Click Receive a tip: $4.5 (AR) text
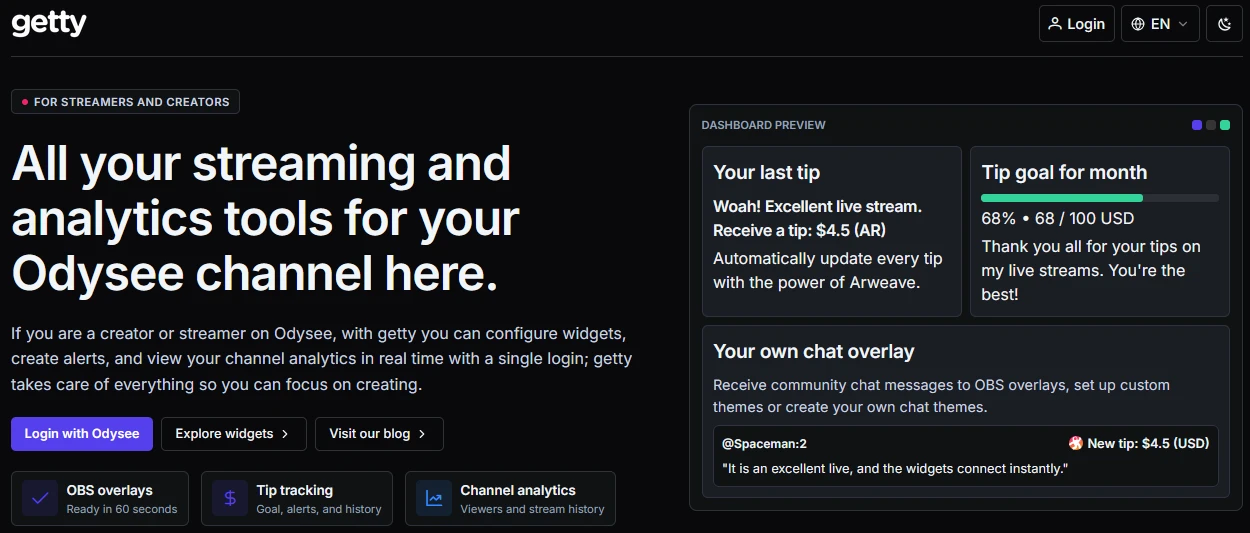Image resolution: width=1250 pixels, height=533 pixels. 799,231
